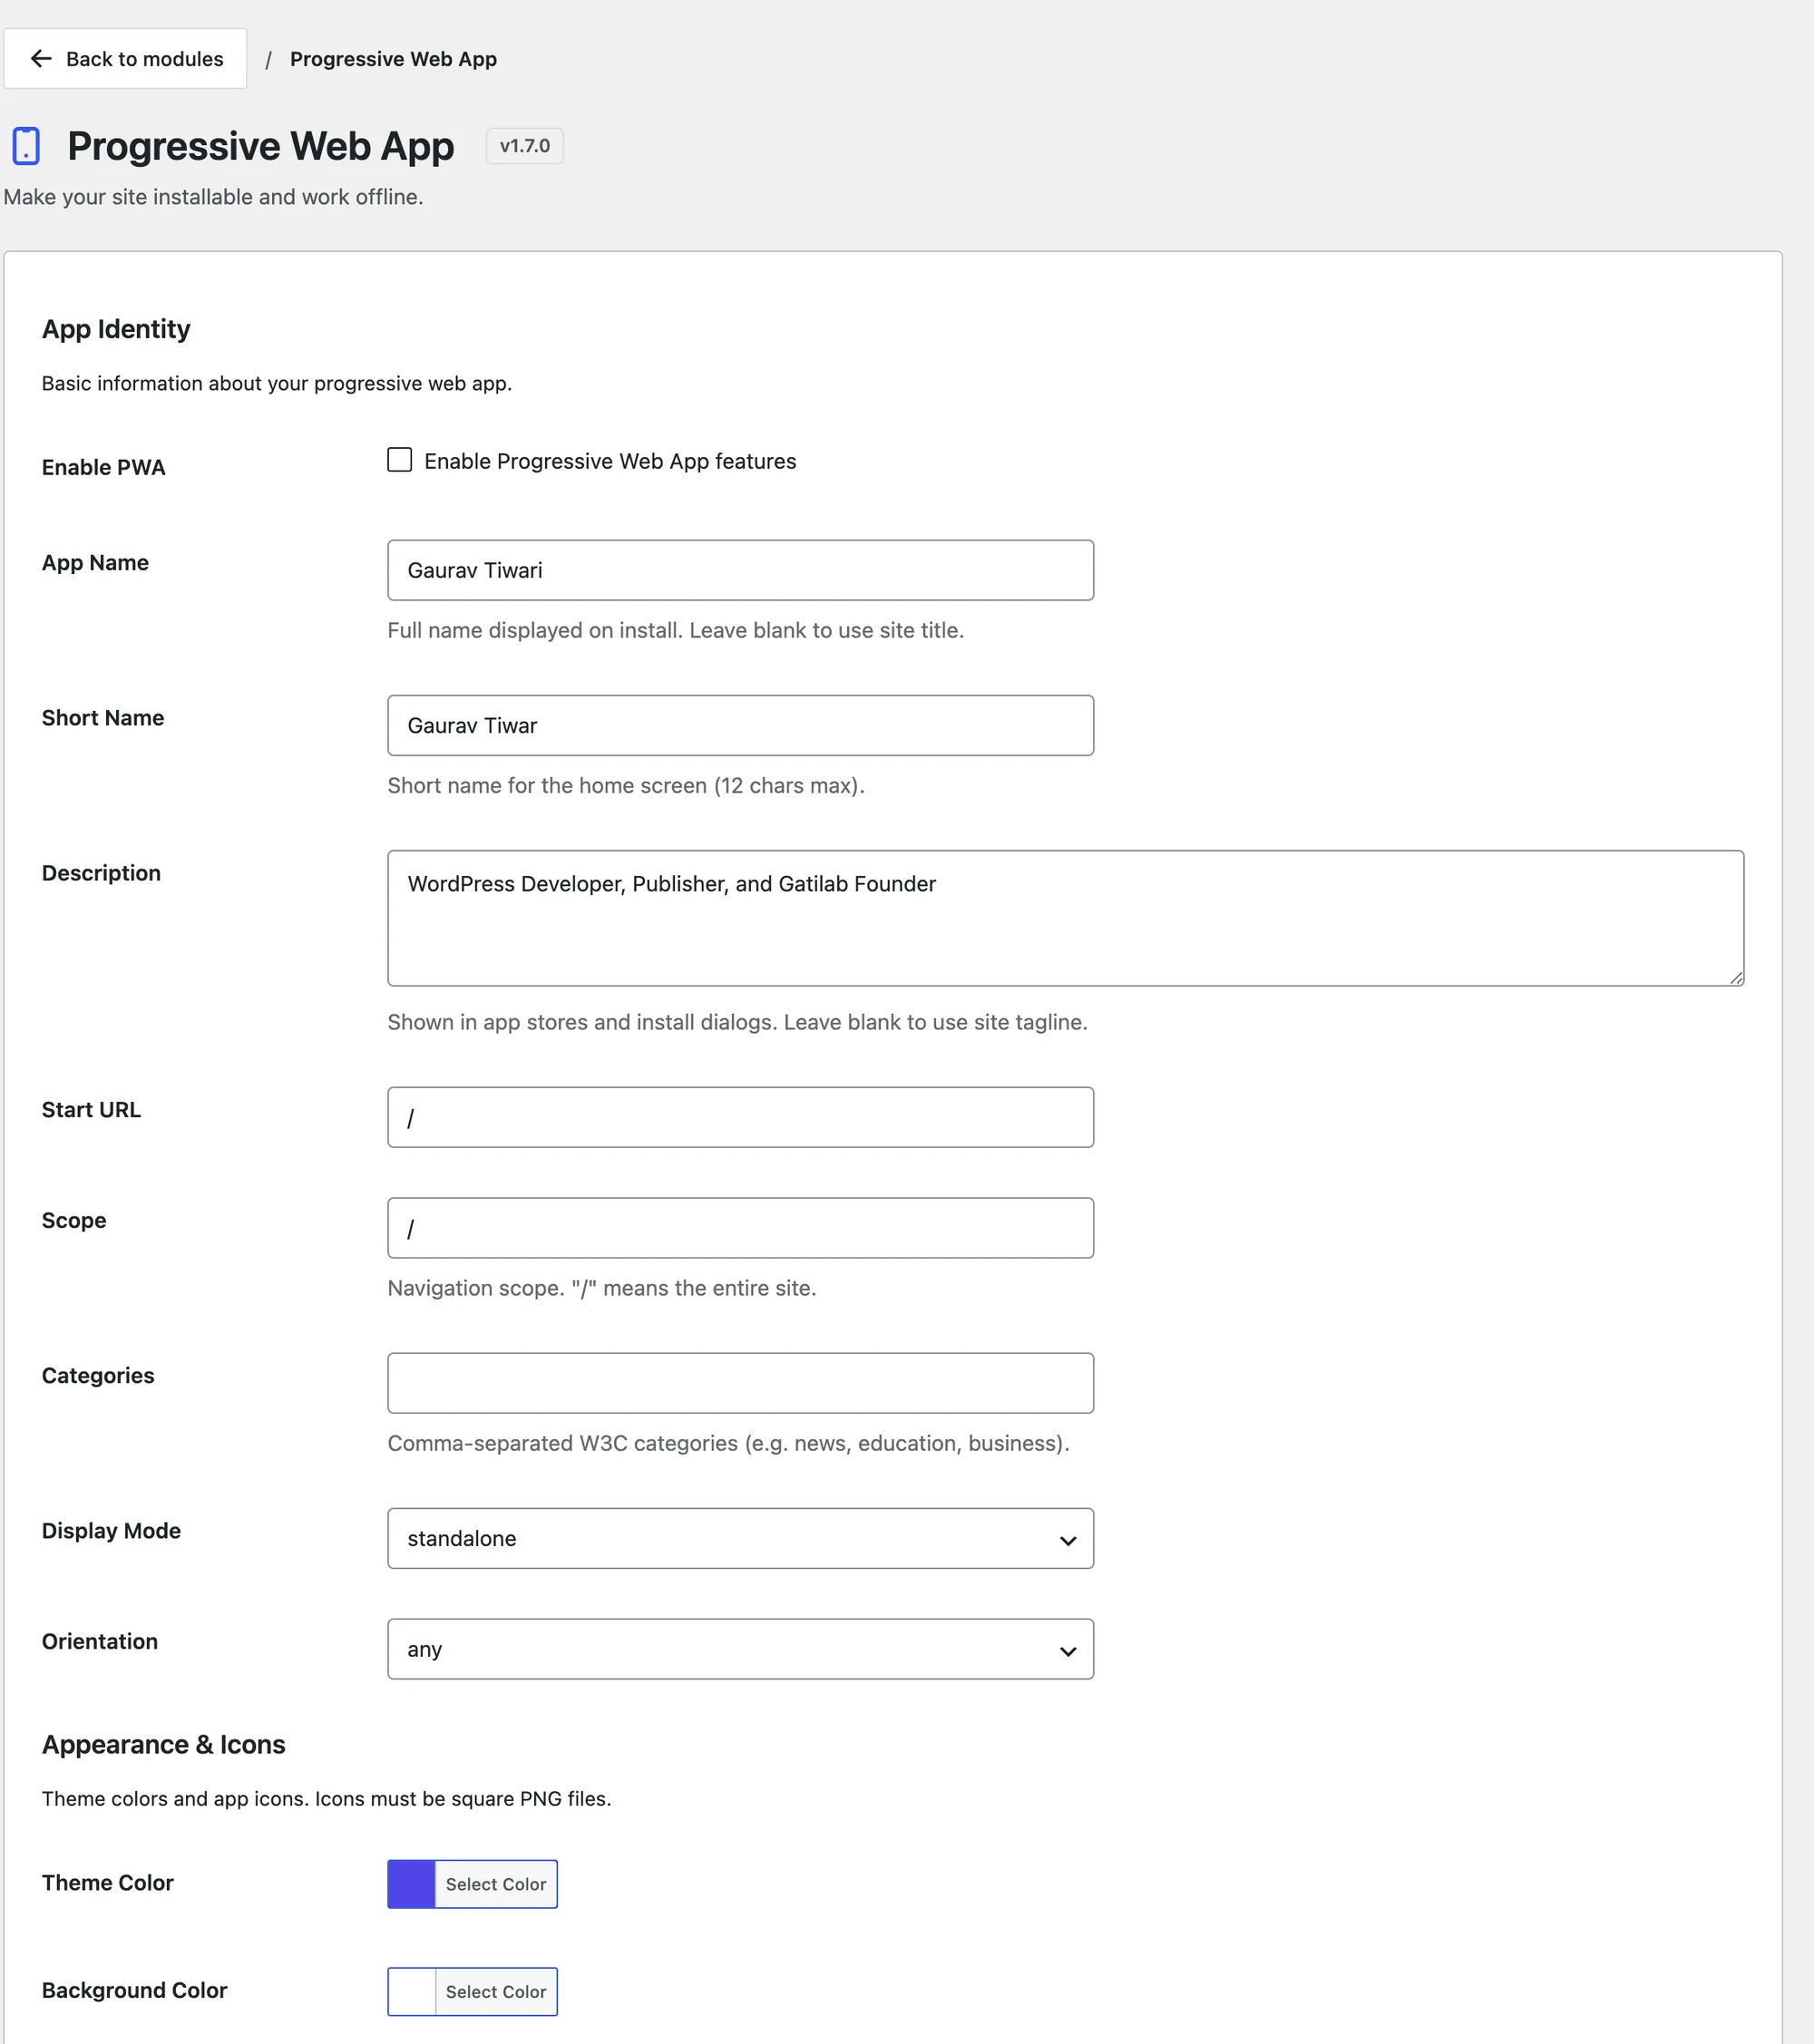Image resolution: width=1814 pixels, height=2044 pixels.
Task: Click the Background Color Select Color button
Action: (496, 1992)
